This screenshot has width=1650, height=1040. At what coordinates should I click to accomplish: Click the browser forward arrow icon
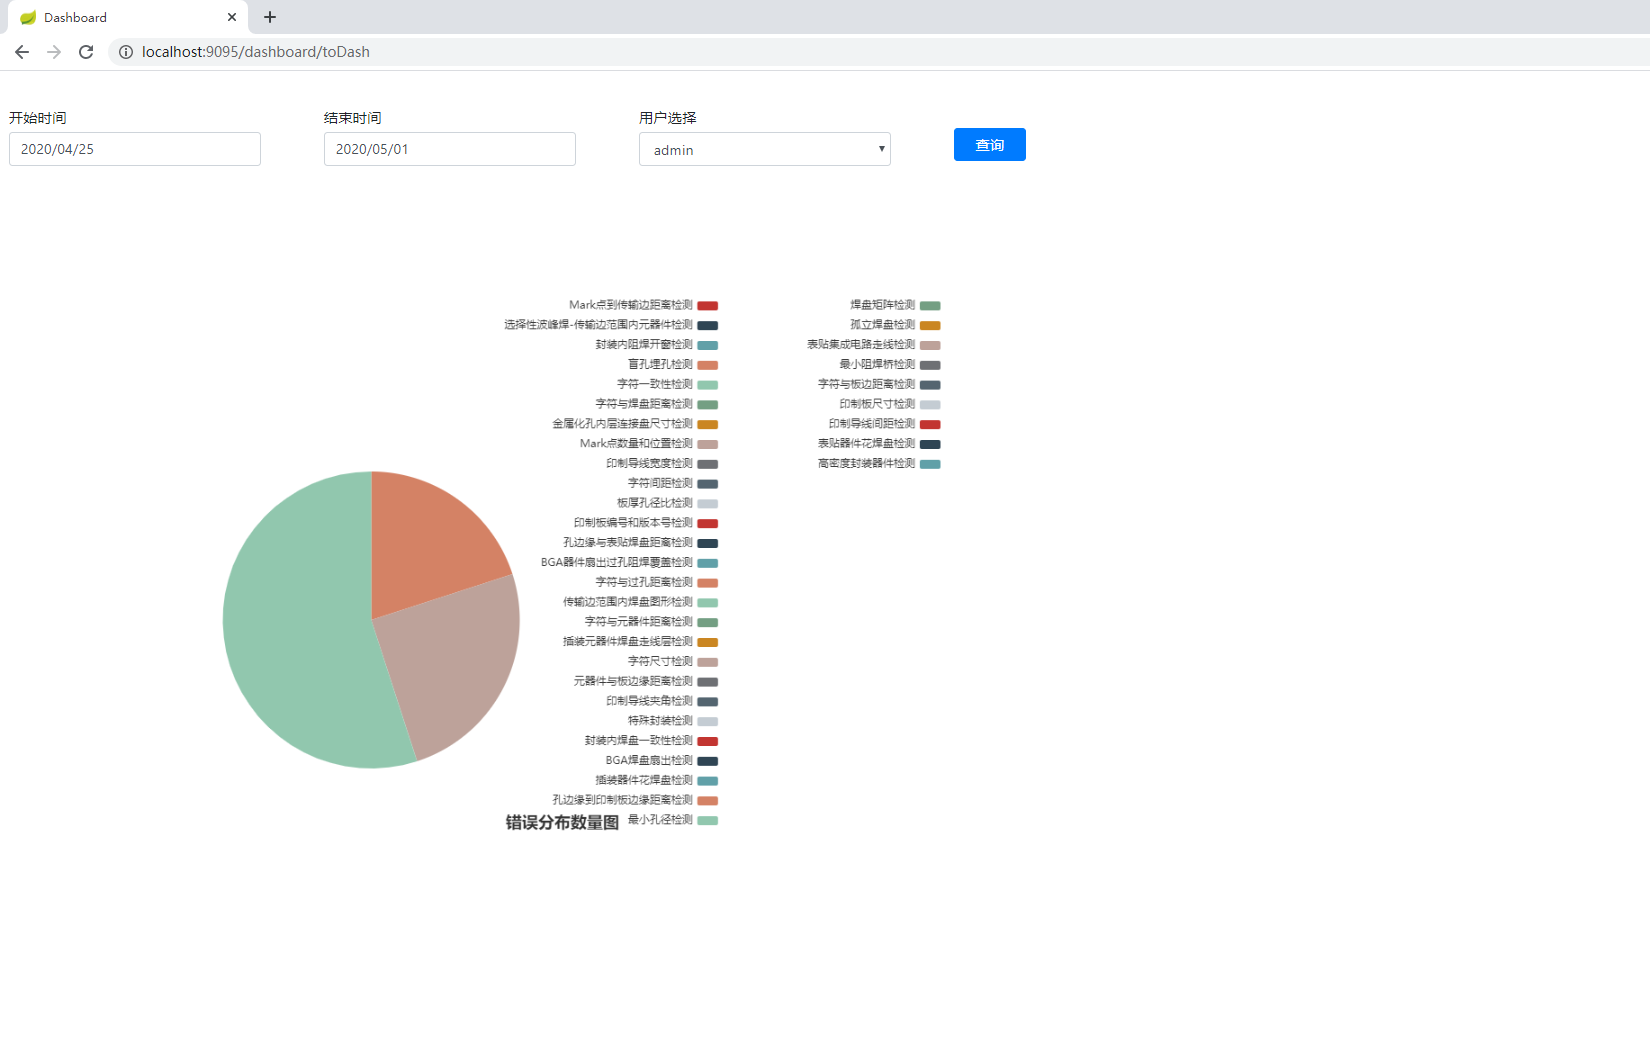point(54,51)
